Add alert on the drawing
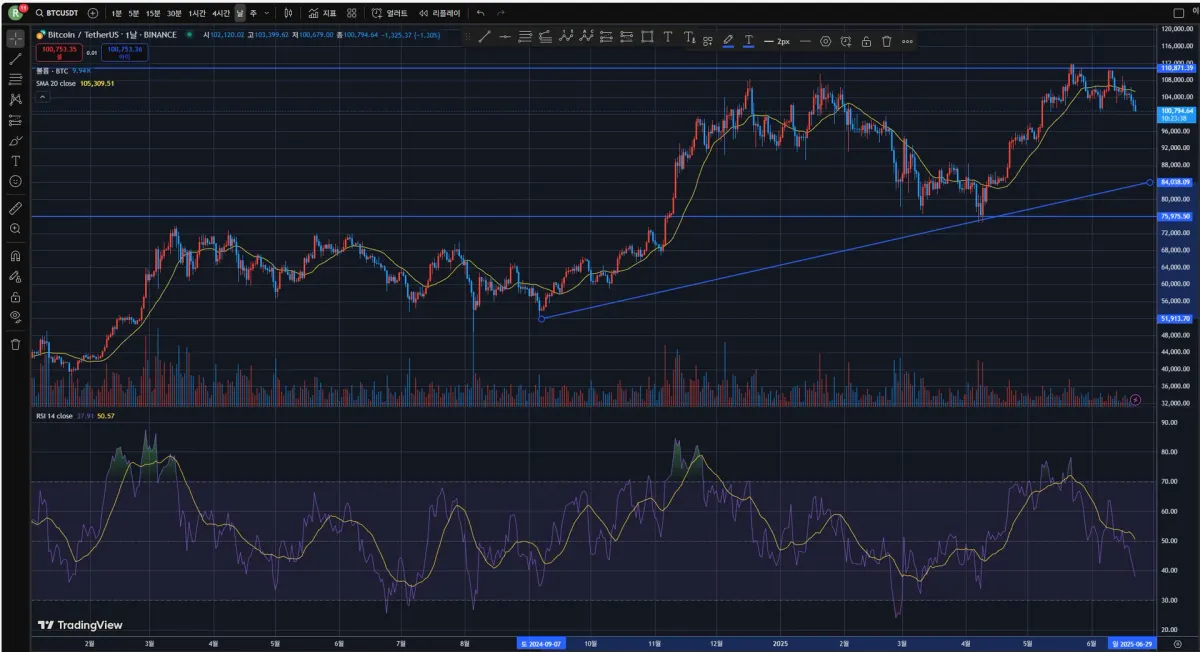This screenshot has width=1200, height=652. (x=846, y=41)
